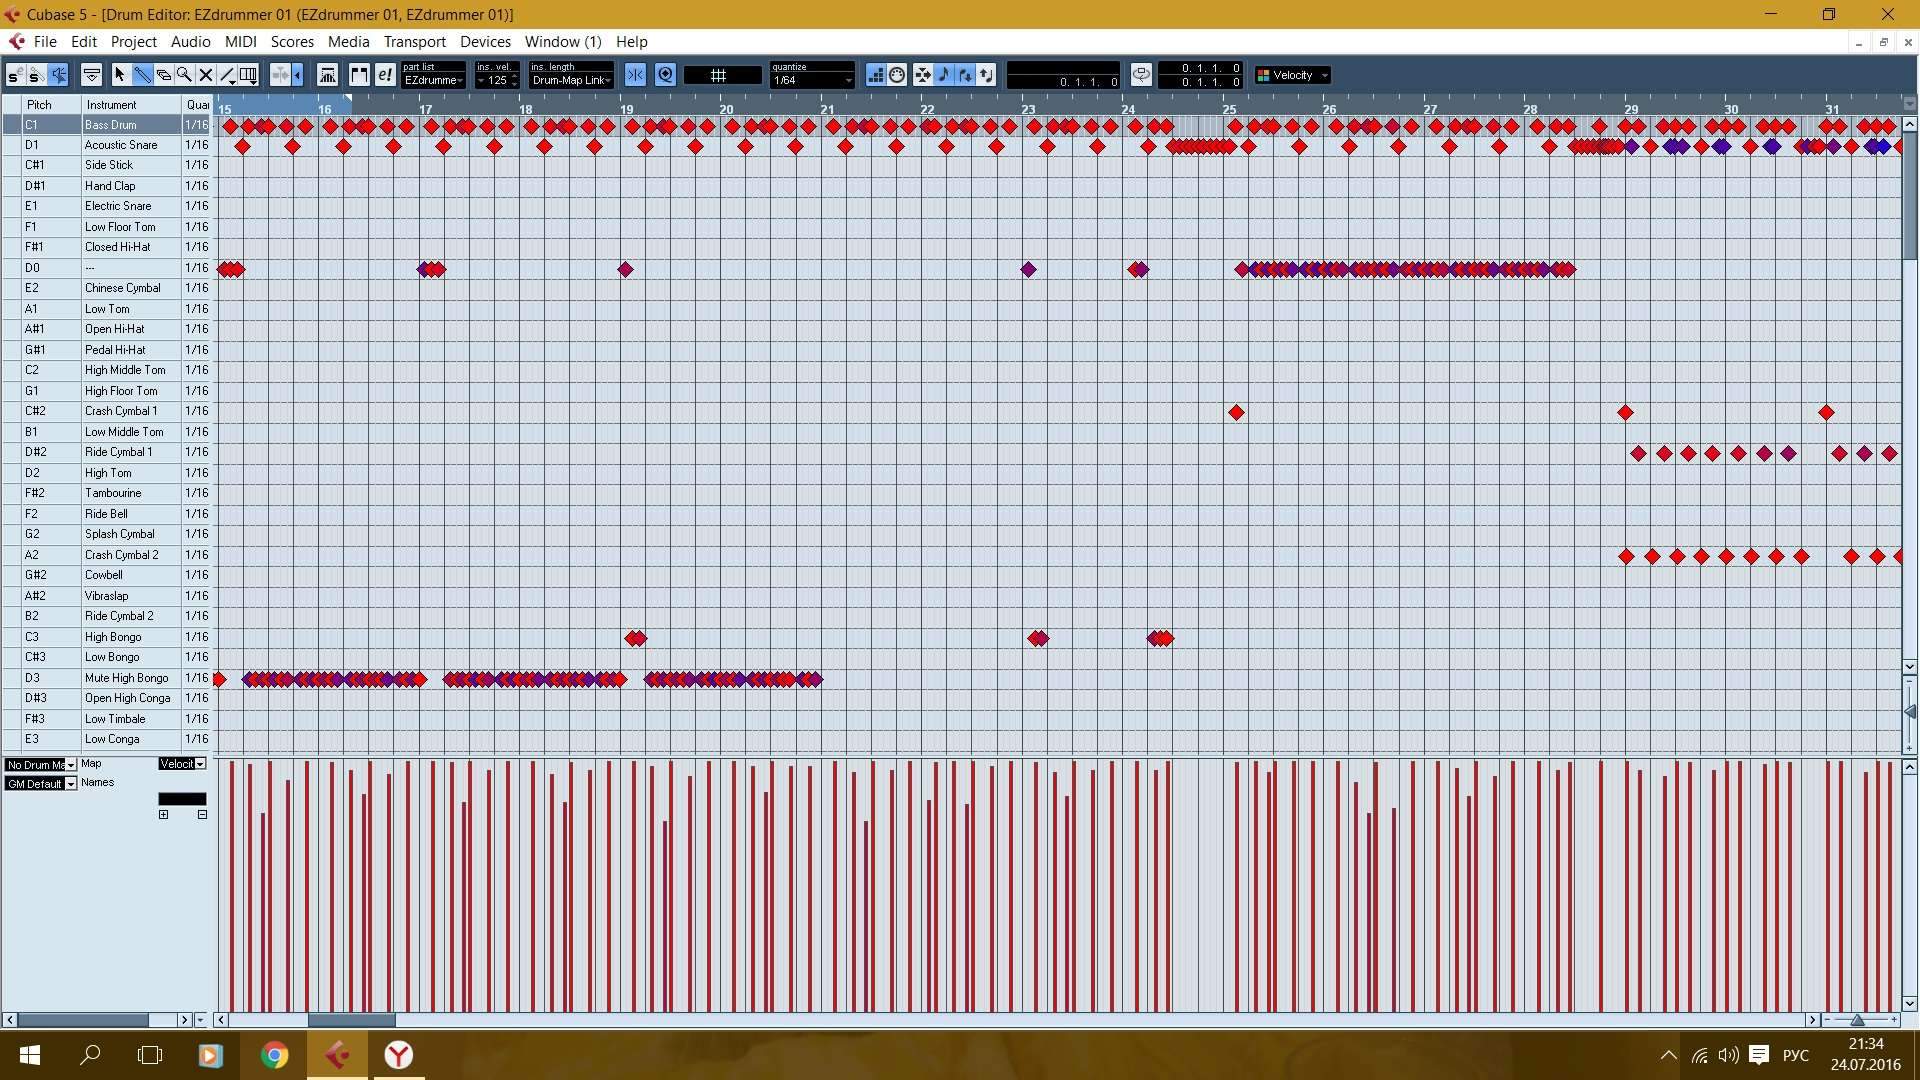Select the Object Selection arrow tool
Viewport: 1920px width, 1080px height.
pyautogui.click(x=120, y=75)
